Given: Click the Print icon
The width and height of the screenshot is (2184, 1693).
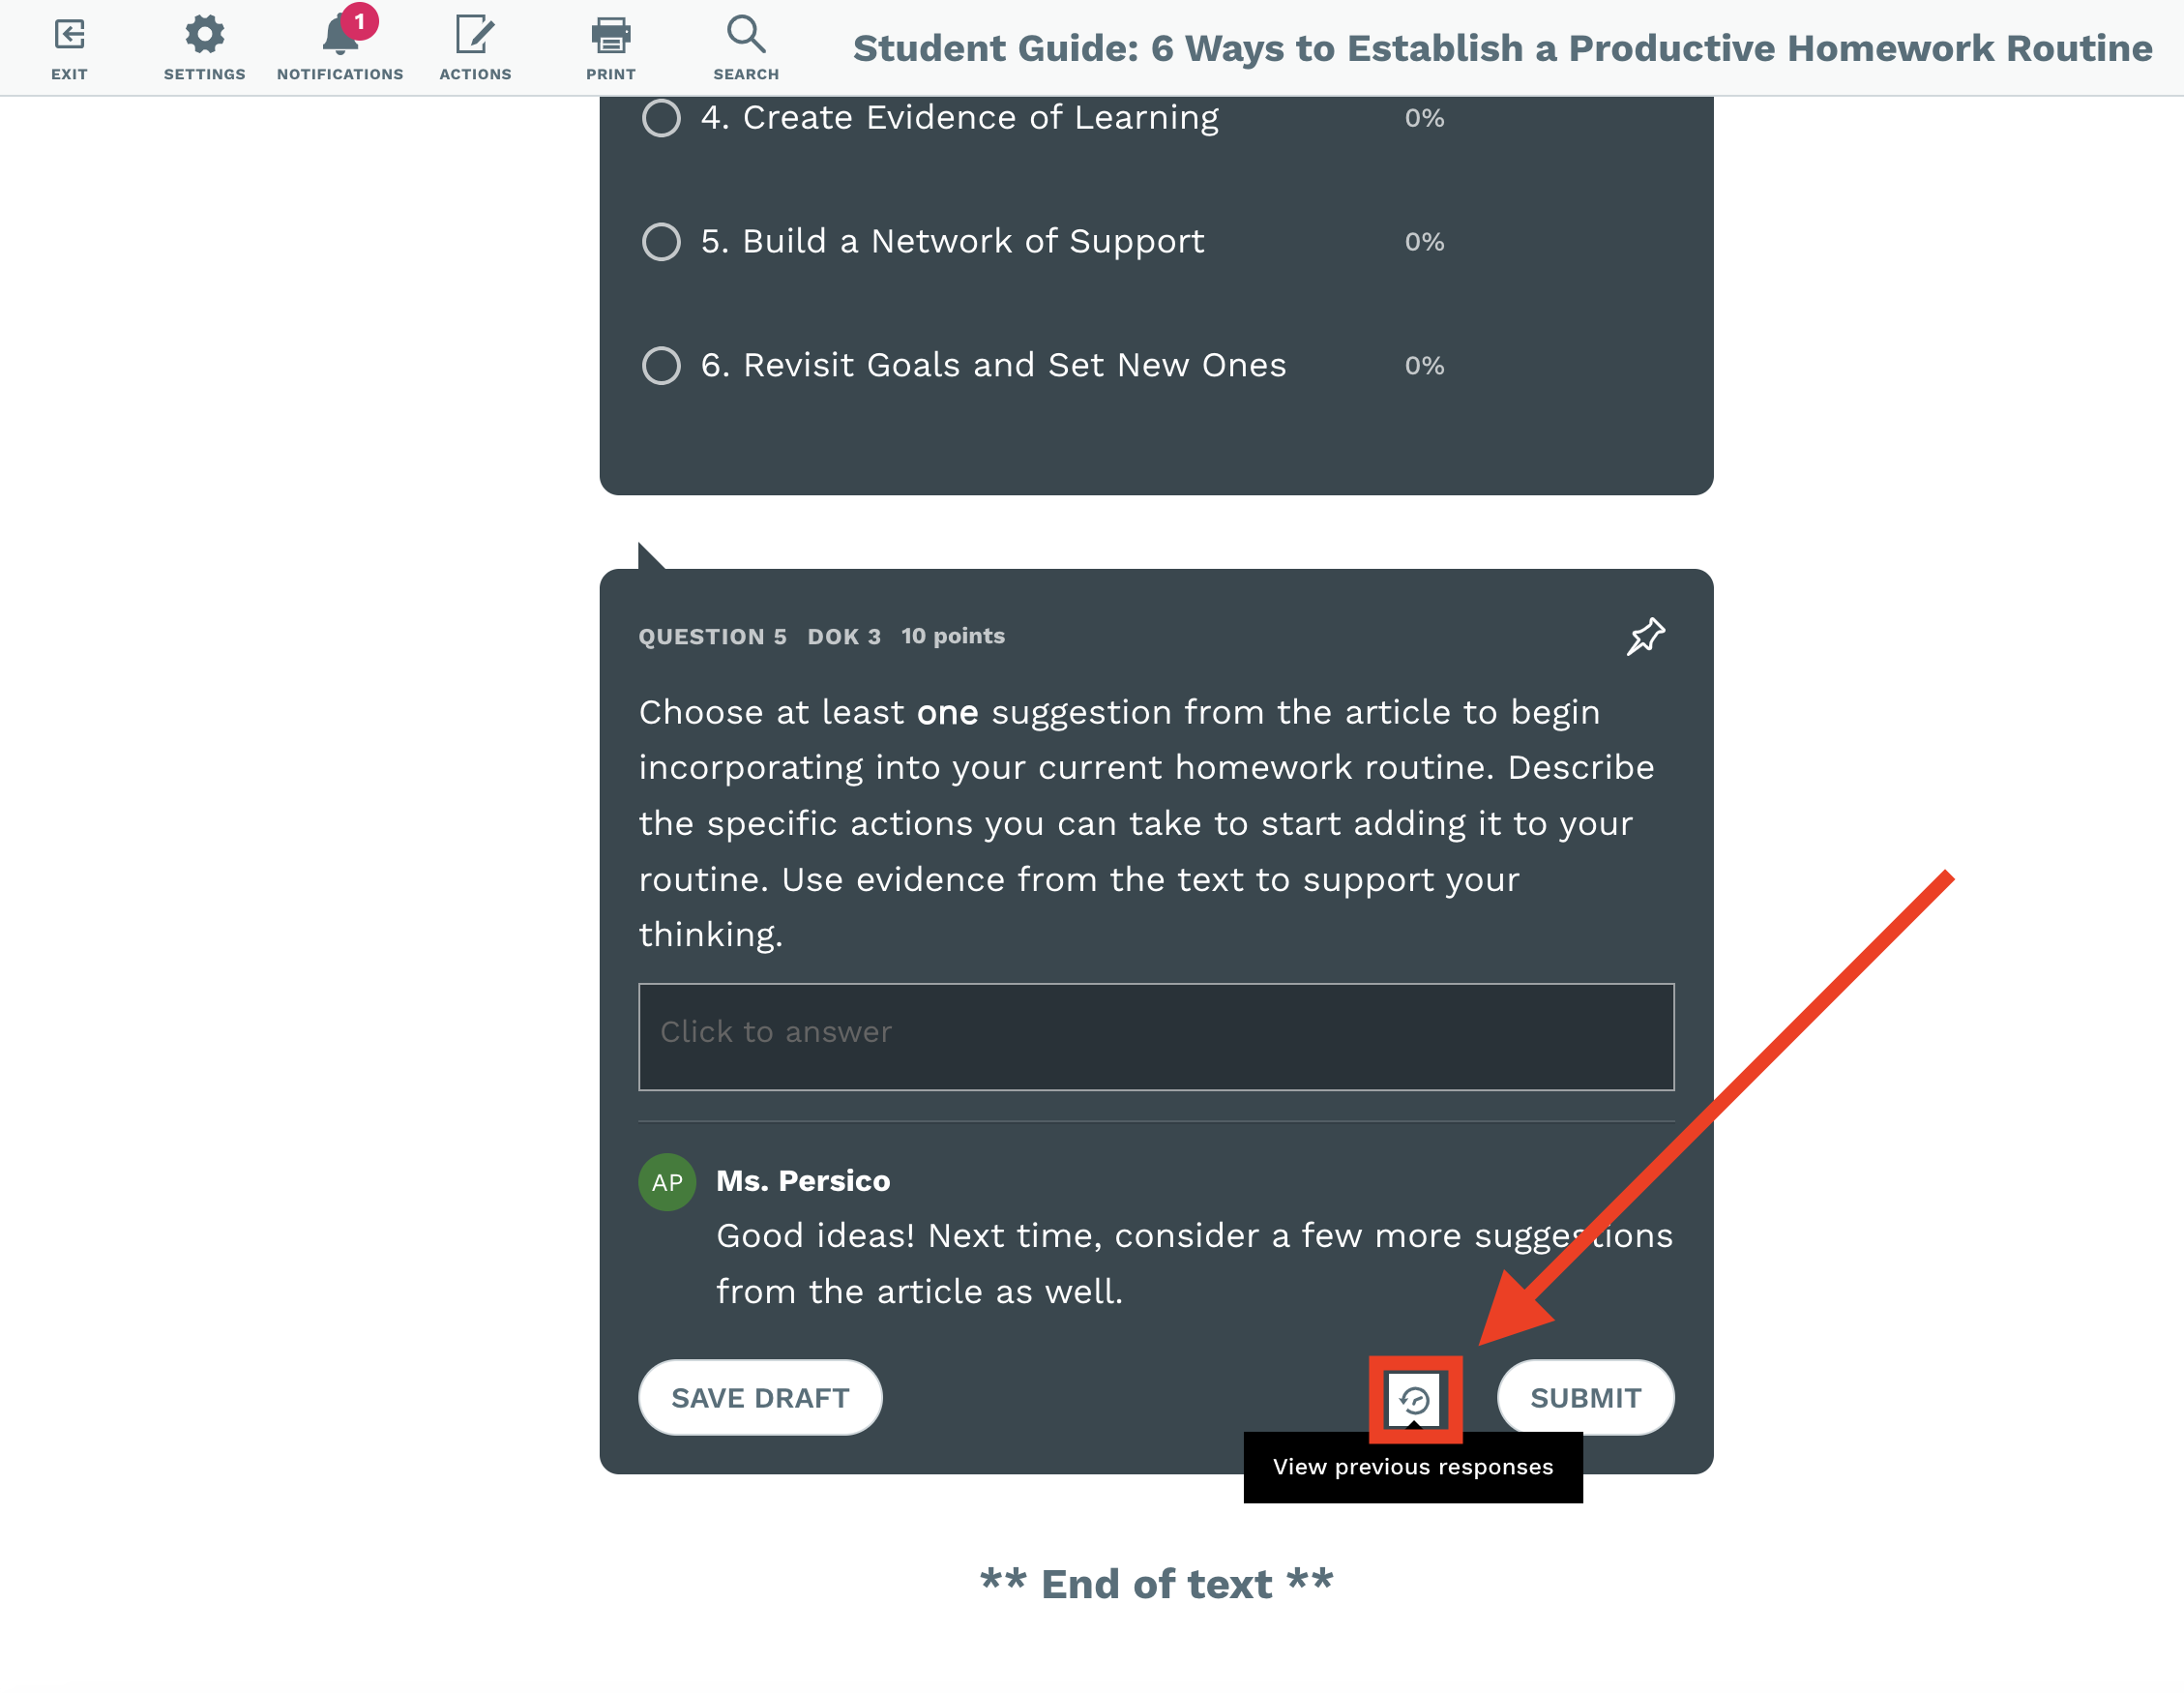Looking at the screenshot, I should (x=610, y=35).
